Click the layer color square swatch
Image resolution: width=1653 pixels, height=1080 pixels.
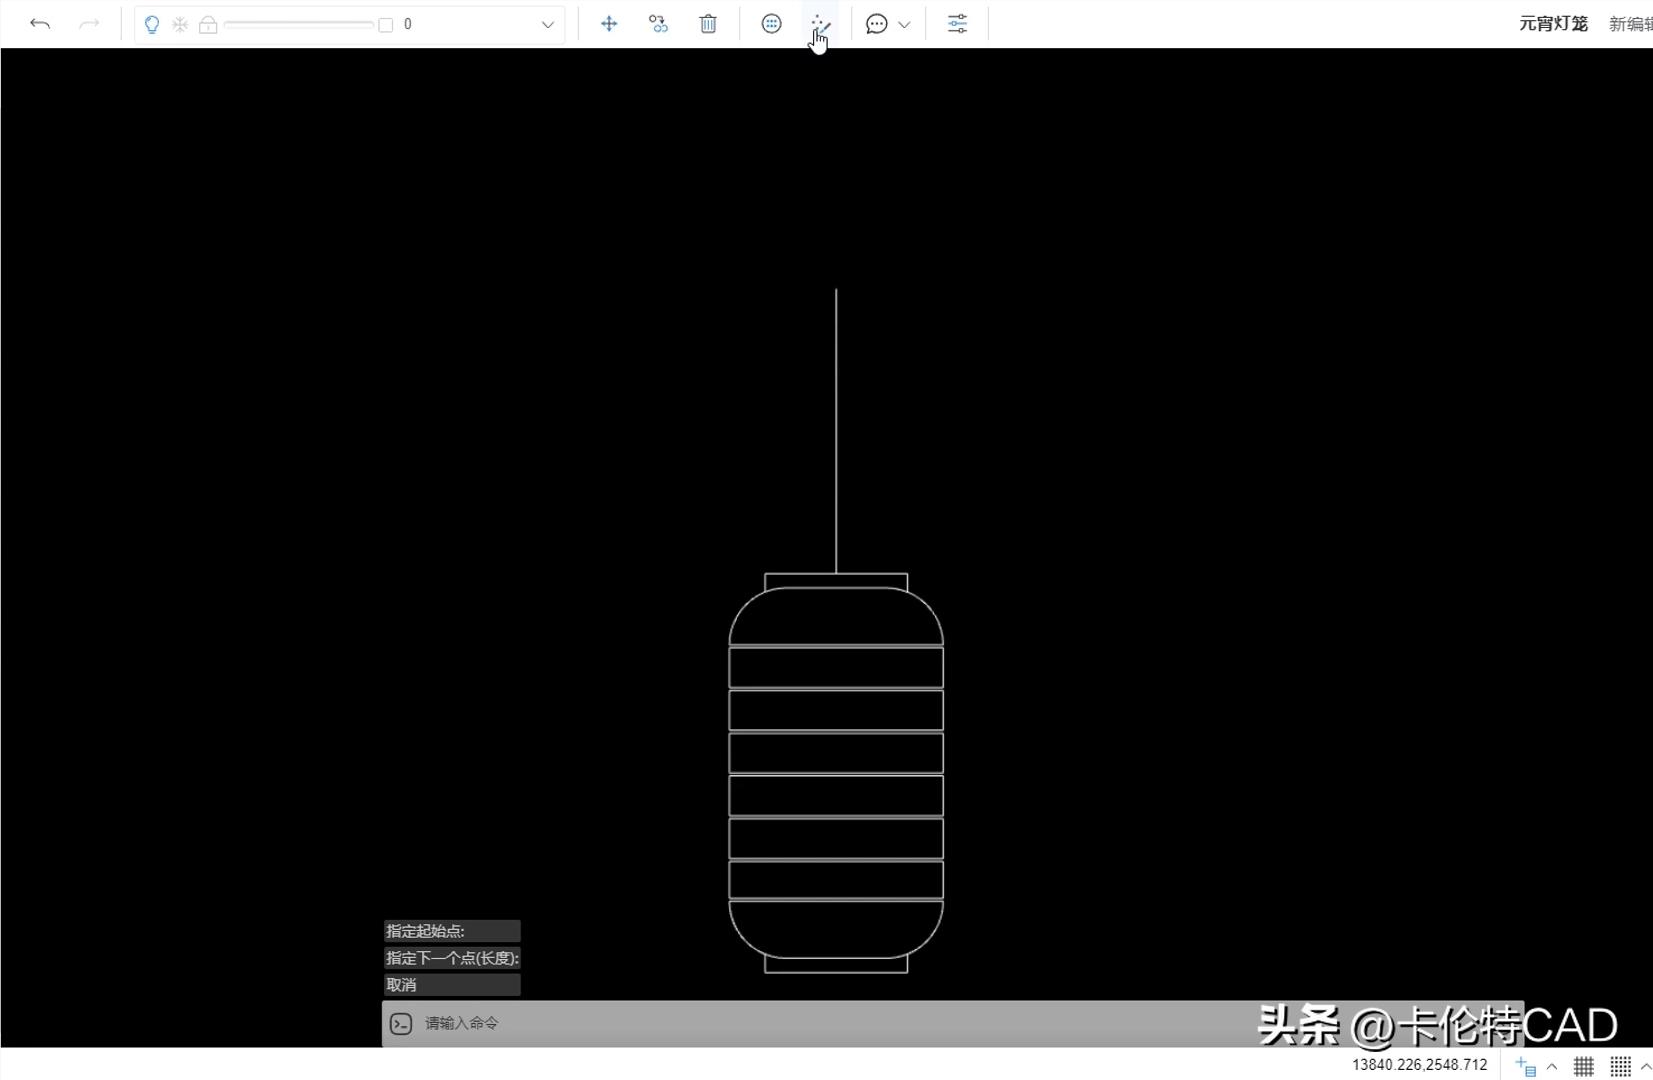(386, 25)
